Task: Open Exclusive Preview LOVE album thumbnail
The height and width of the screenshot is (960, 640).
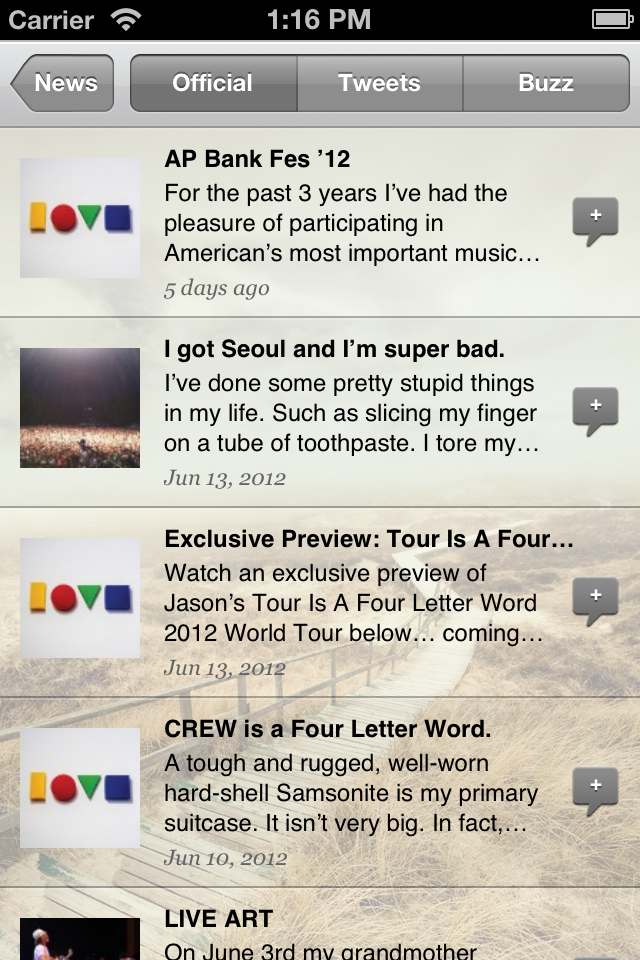Action: (80, 598)
